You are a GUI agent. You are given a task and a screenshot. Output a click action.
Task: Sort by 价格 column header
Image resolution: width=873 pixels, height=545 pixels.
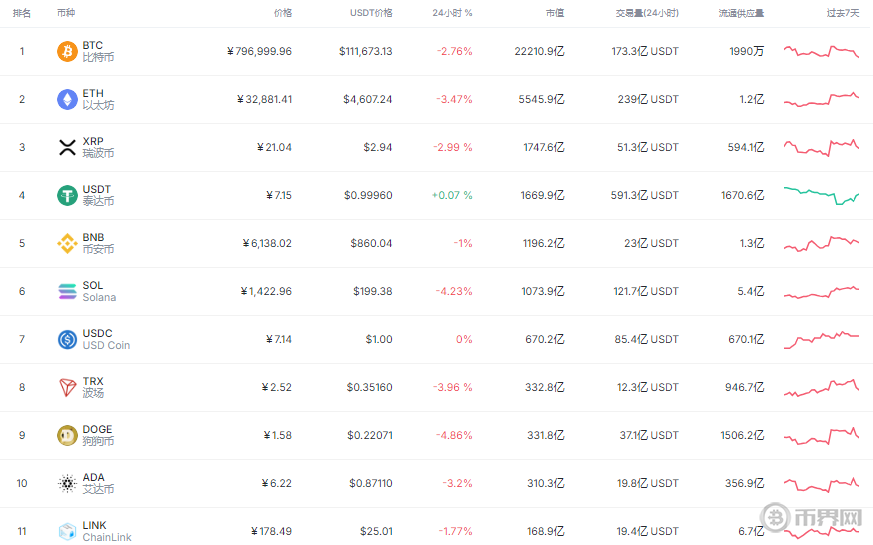point(282,13)
